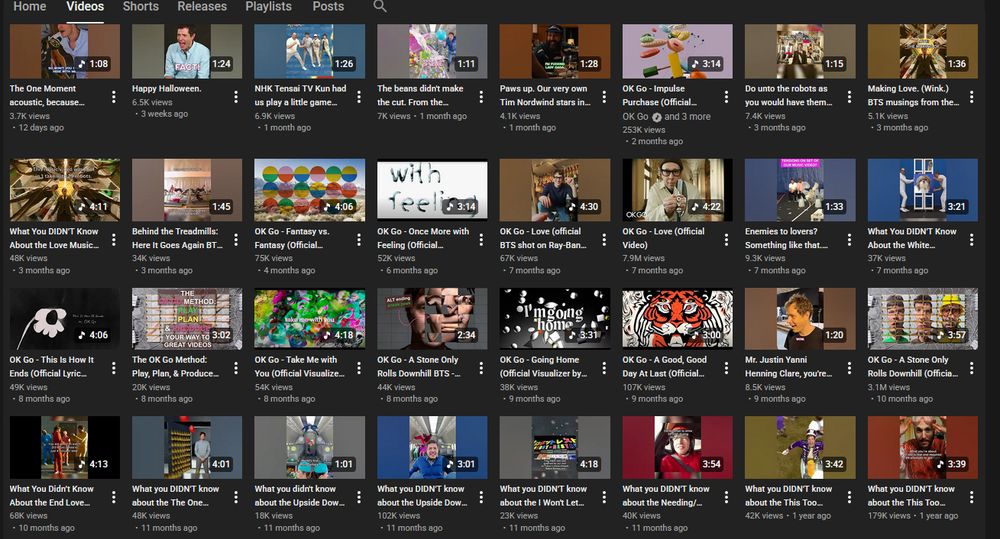Open options menu for Mr. Justin Yanni video
The width and height of the screenshot is (1000, 539).
[x=849, y=368]
